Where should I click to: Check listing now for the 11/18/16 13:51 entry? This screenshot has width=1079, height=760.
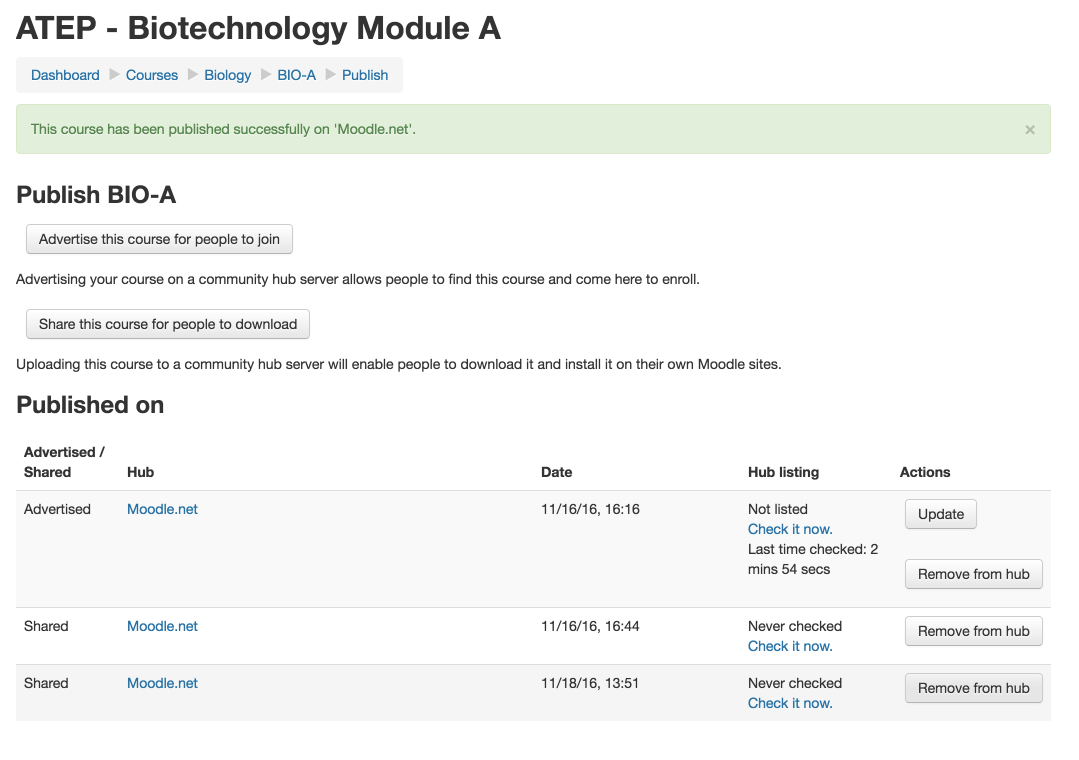tap(790, 704)
